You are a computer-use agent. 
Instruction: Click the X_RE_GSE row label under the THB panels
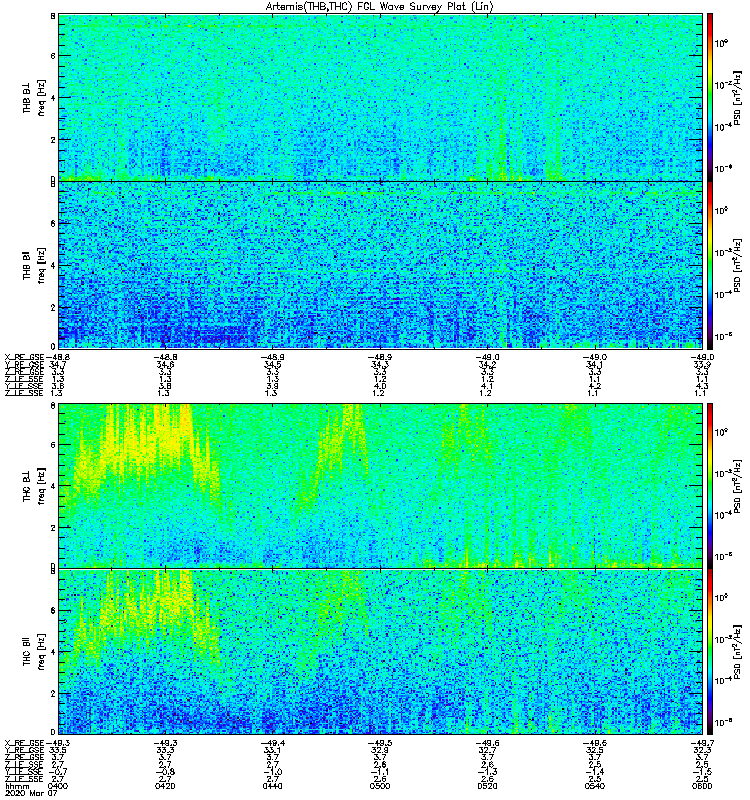click(24, 357)
